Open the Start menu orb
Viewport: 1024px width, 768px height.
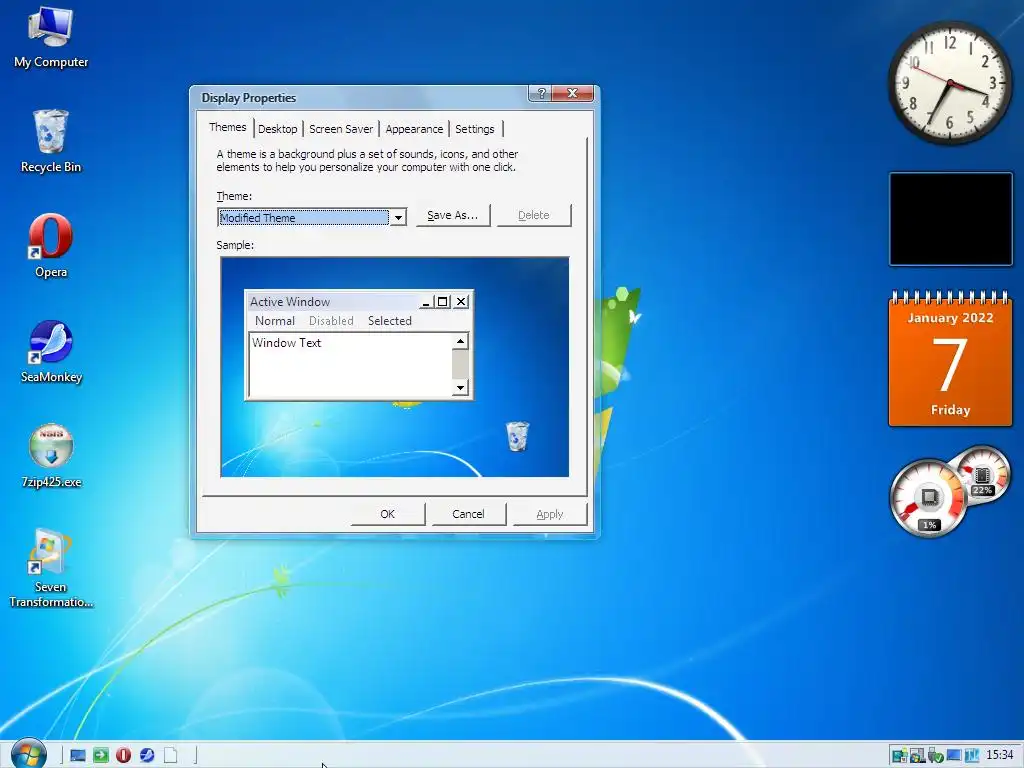29,754
